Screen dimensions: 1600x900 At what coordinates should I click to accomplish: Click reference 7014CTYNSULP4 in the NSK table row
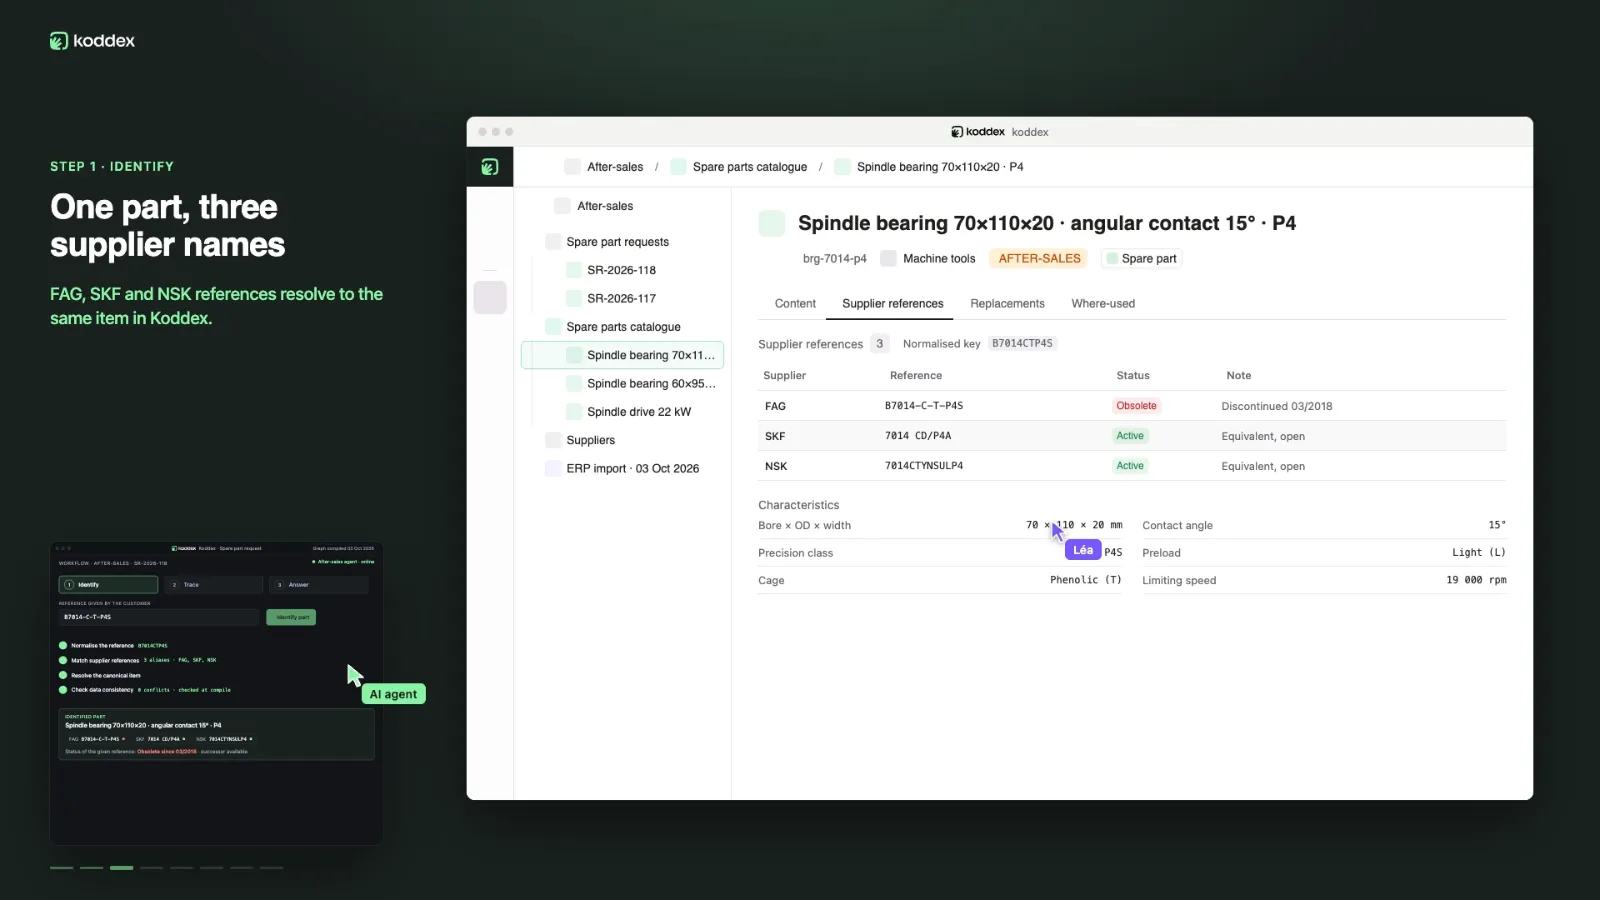click(x=924, y=466)
